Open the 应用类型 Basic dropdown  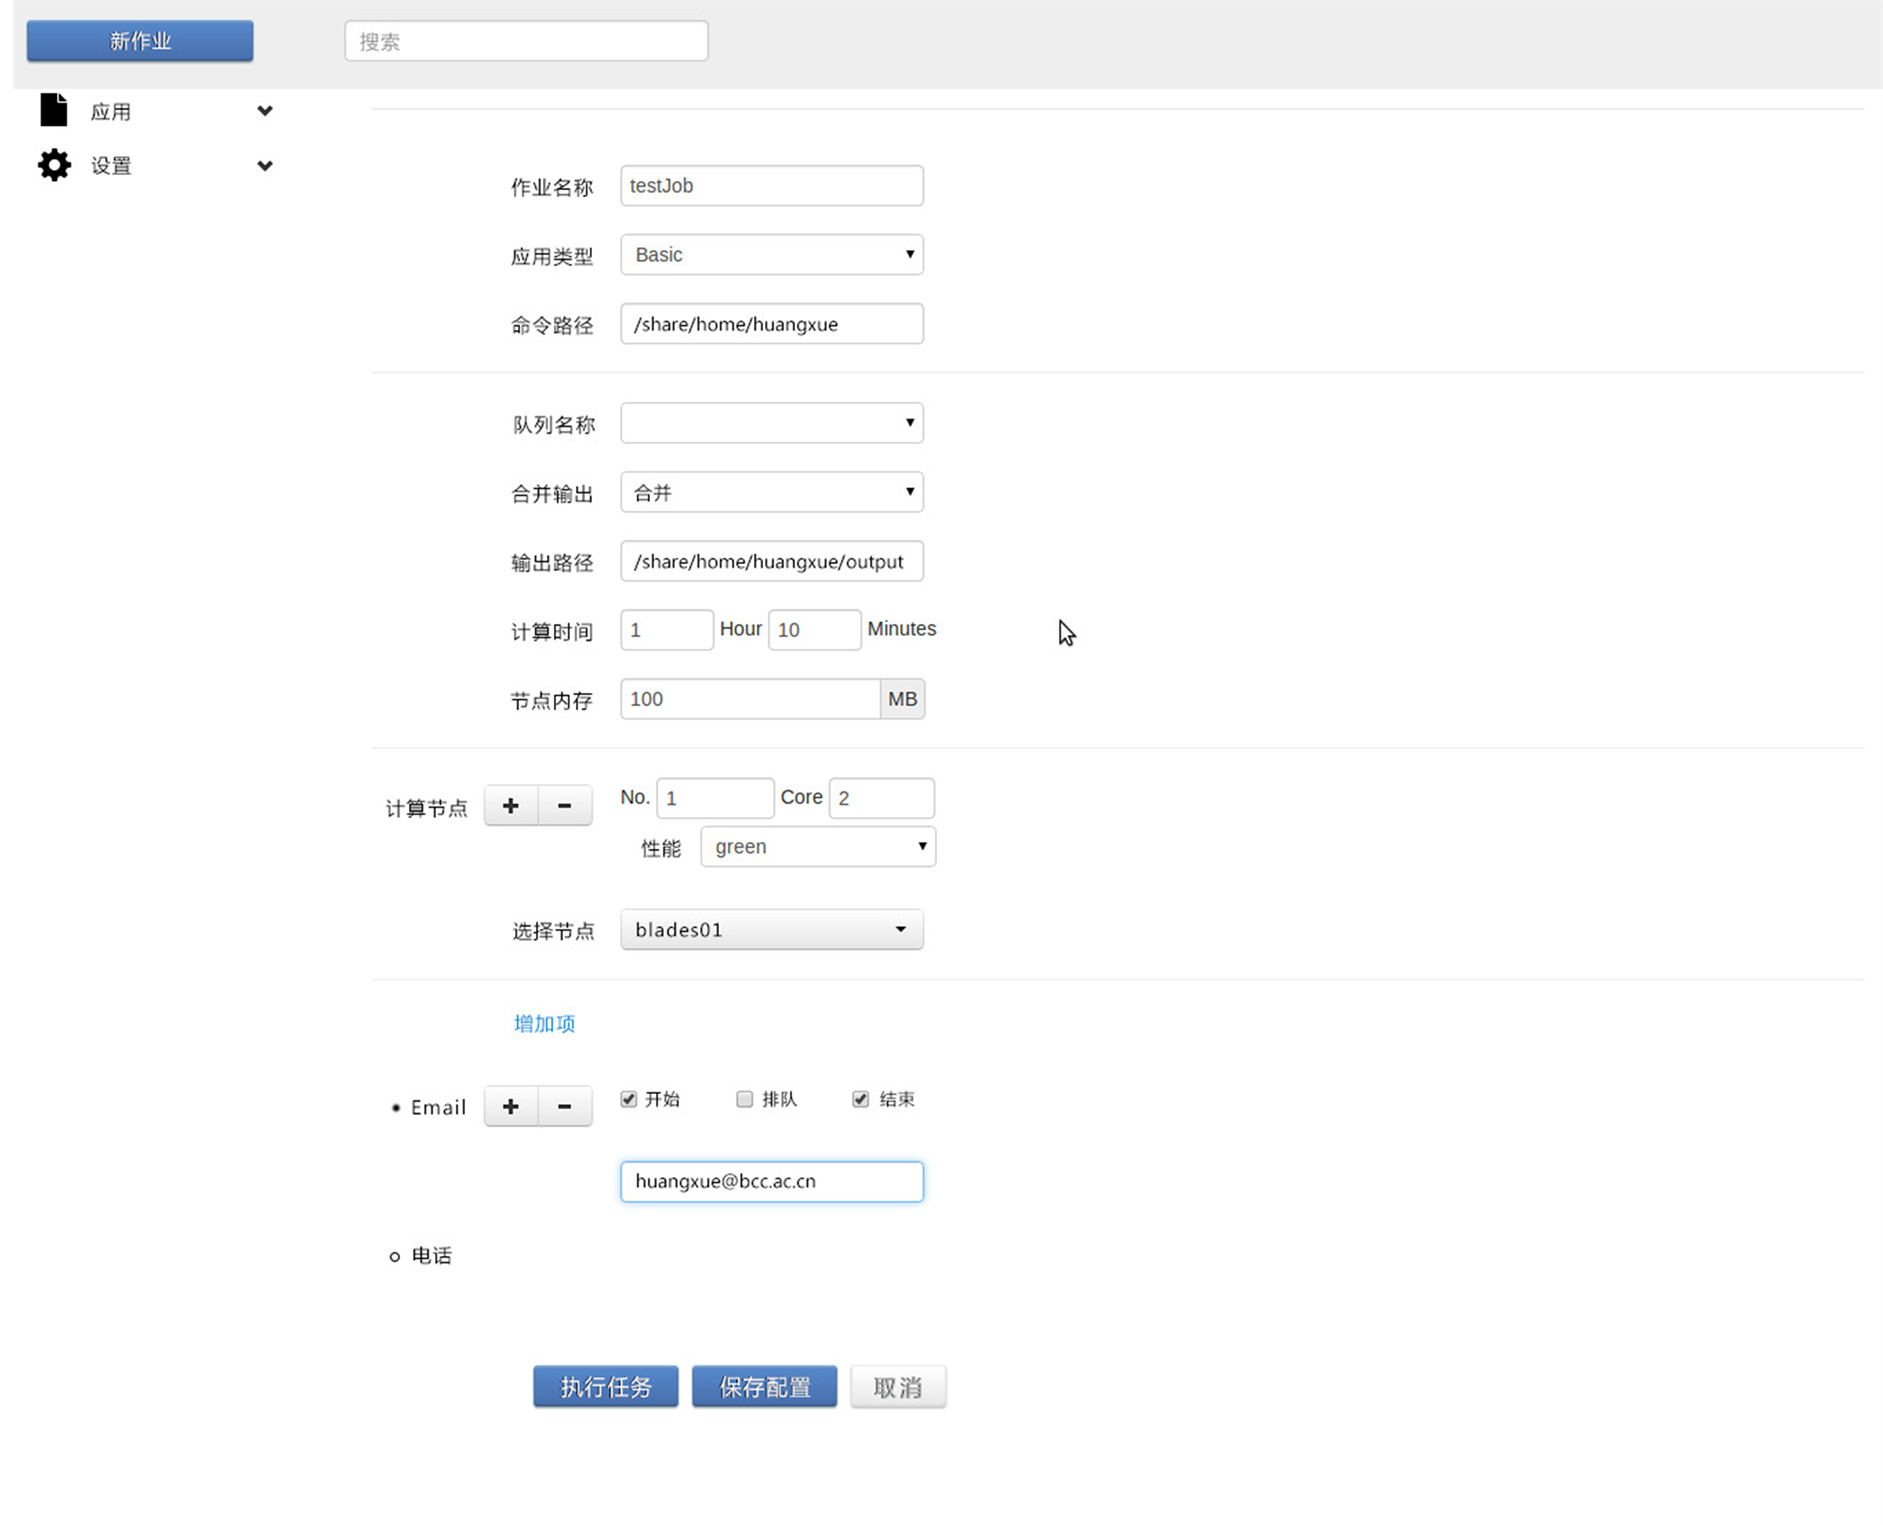(771, 255)
